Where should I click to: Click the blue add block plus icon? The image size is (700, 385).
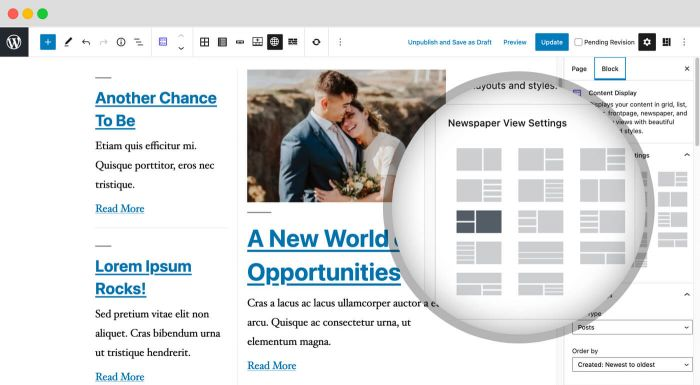(x=48, y=42)
